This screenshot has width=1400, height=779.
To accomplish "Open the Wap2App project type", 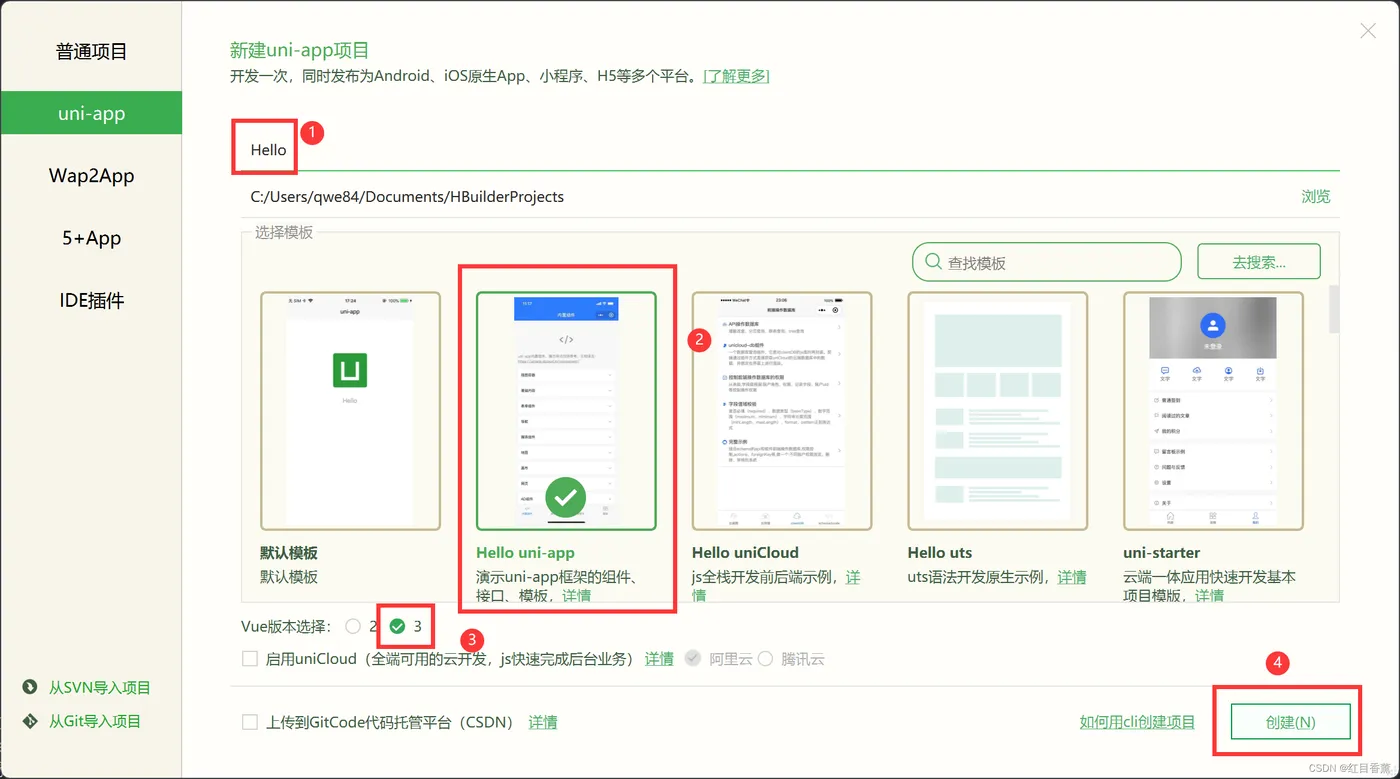I will [x=91, y=176].
